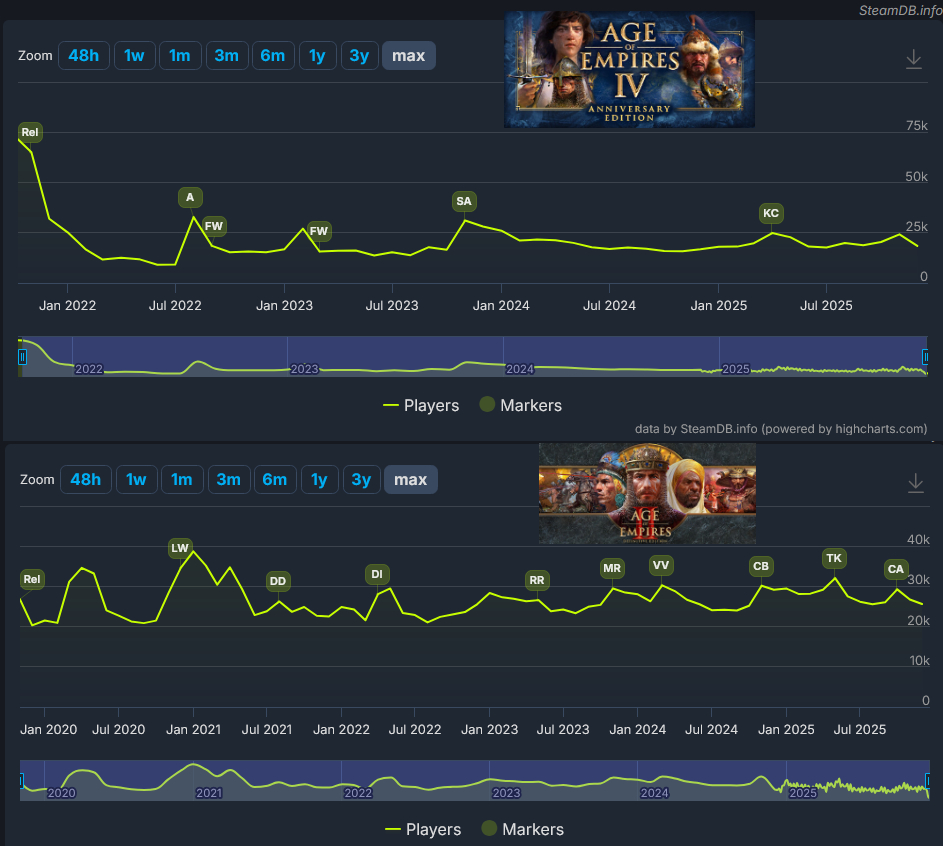Image resolution: width=943 pixels, height=846 pixels.
Task: Set top chart zoom to 48h
Action: point(83,56)
